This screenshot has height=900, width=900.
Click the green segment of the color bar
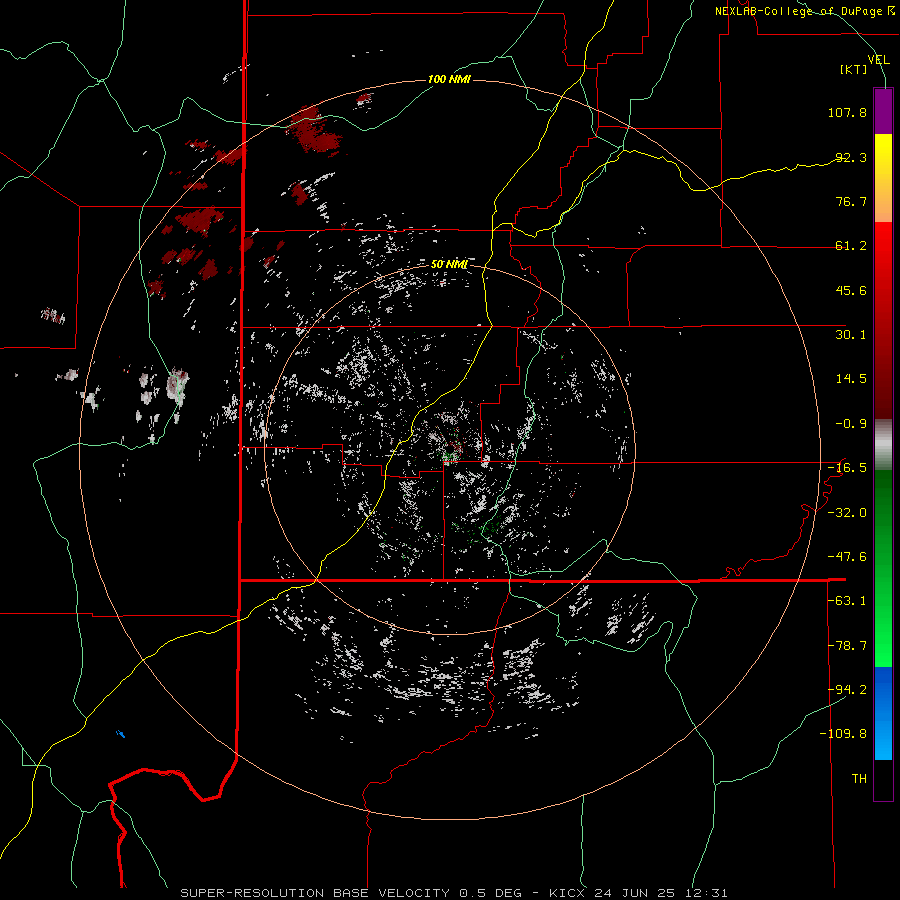[x=883, y=568]
